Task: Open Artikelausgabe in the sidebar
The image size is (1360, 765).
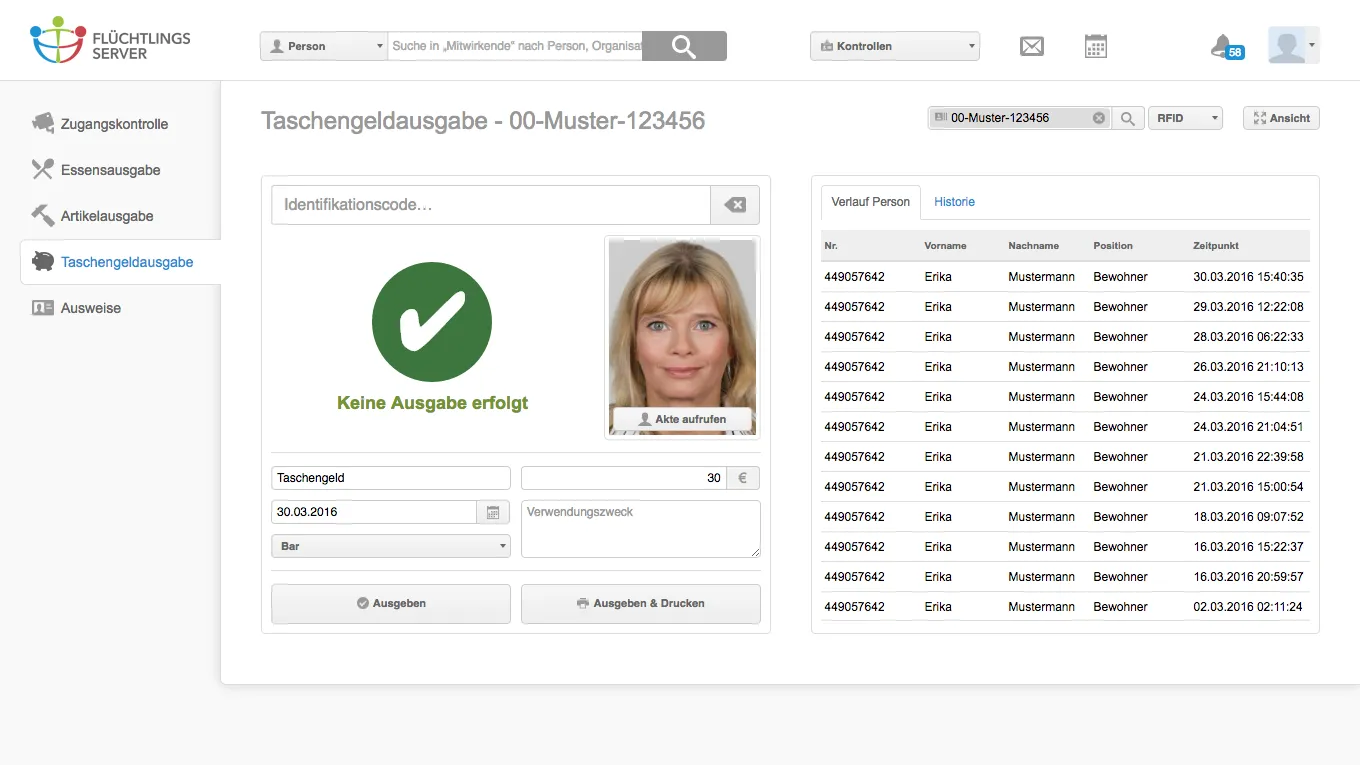Action: click(107, 216)
